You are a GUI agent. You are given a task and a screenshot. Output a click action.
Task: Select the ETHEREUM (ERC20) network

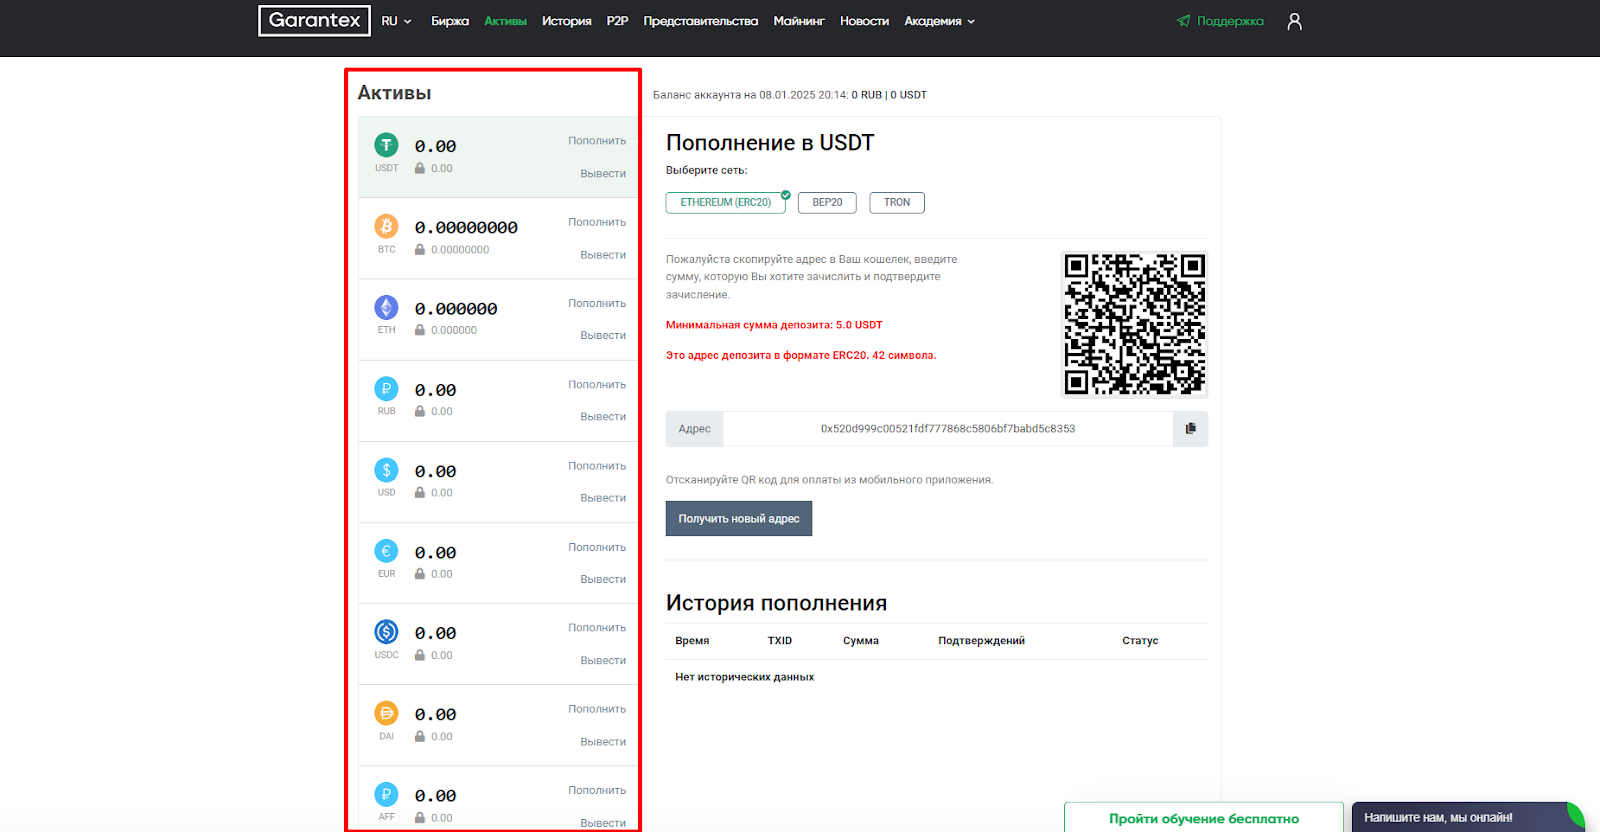pyautogui.click(x=726, y=202)
